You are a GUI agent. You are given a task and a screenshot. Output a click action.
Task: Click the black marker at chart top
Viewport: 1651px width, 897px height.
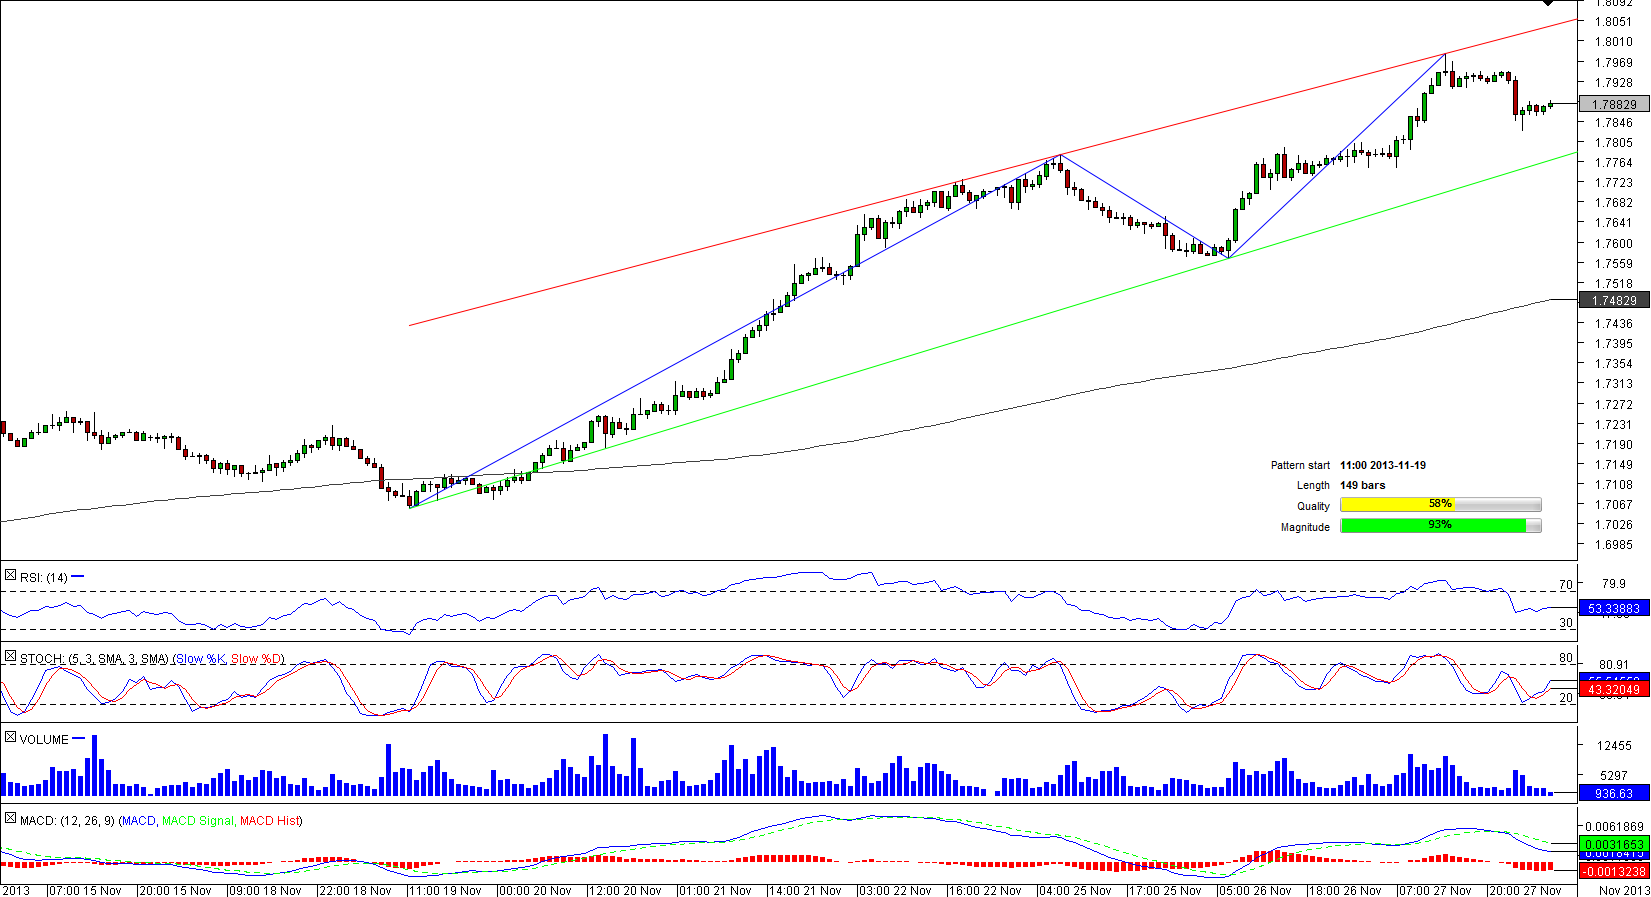(x=1549, y=3)
